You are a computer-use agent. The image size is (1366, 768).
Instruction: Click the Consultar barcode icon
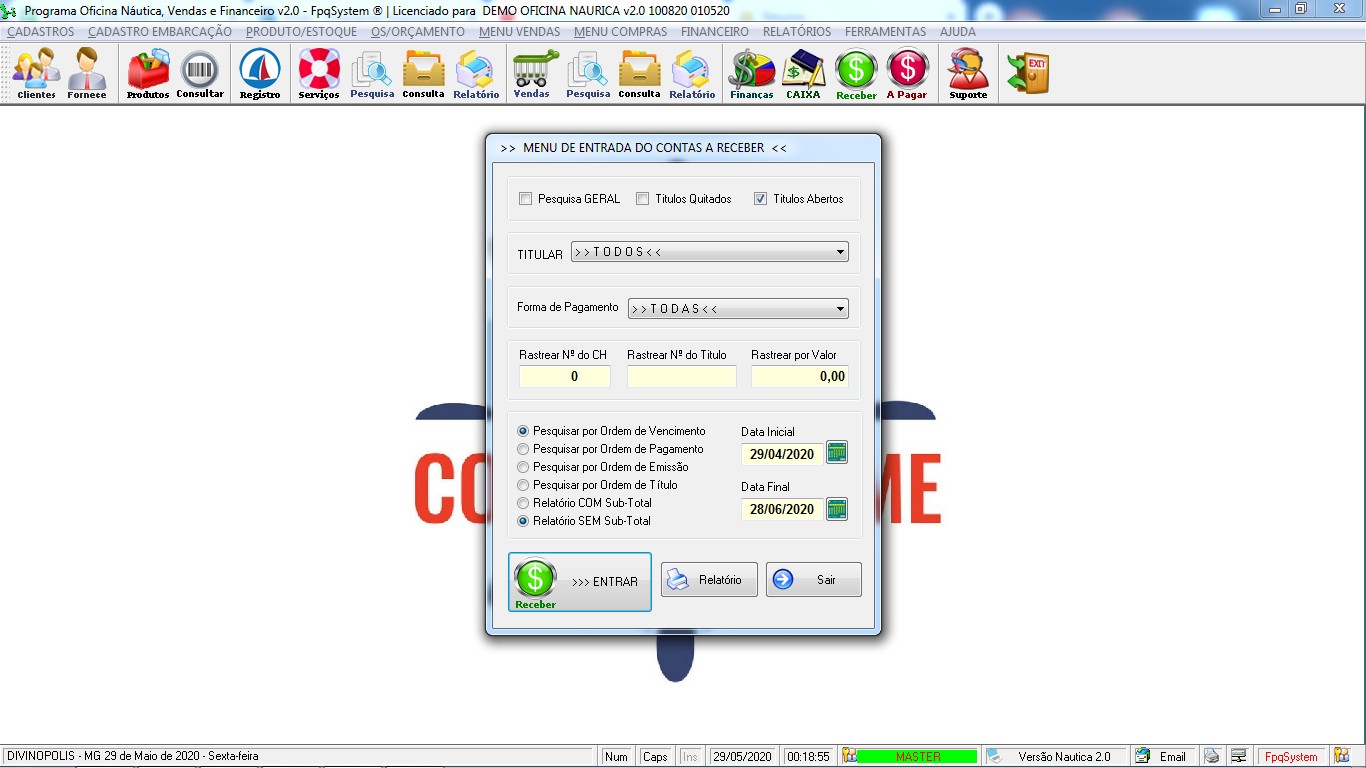pos(200,74)
